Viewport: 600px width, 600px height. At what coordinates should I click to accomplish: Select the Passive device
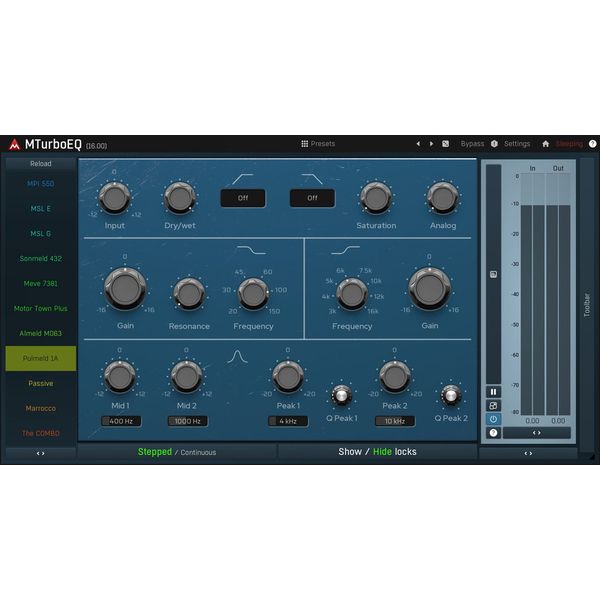click(41, 383)
